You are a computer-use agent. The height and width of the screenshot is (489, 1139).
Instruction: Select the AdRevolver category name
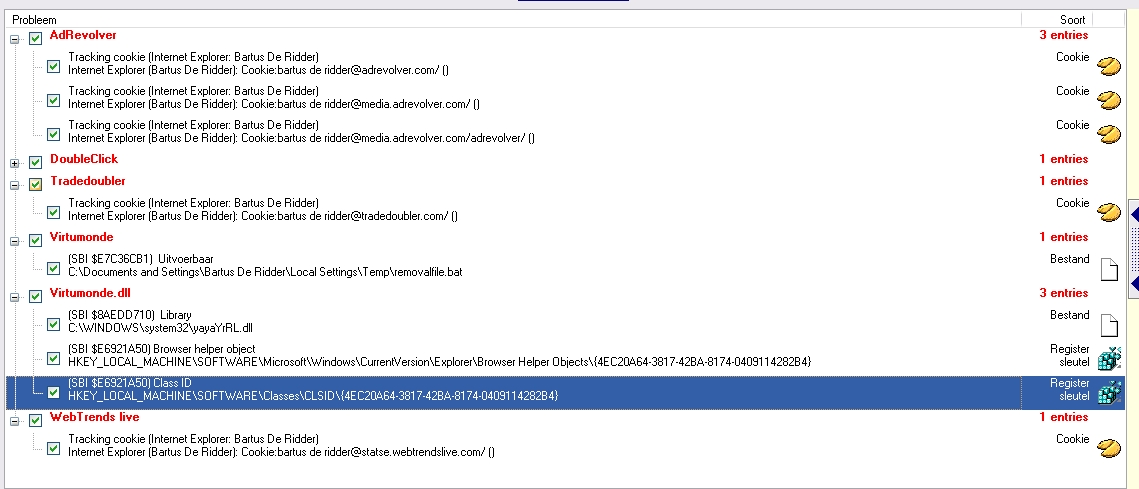(83, 35)
